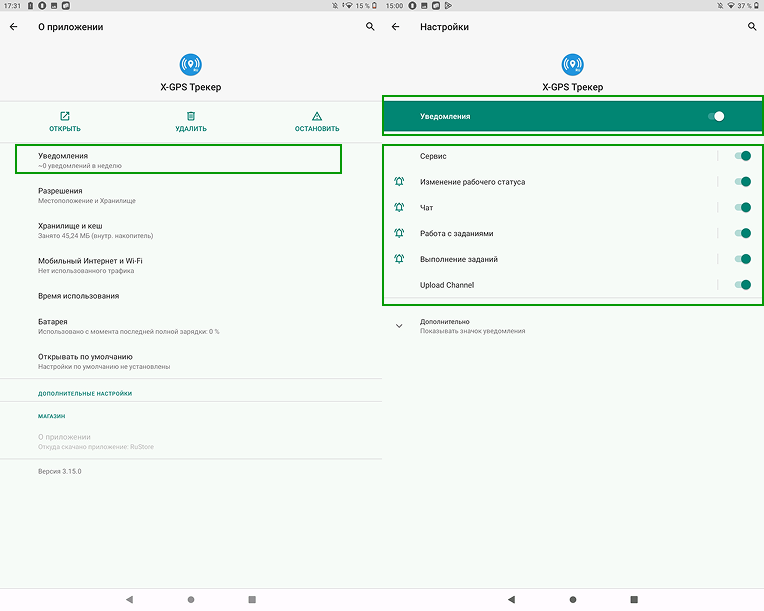Image resolution: width=764 pixels, height=611 pixels.
Task: Tap the 'Открыть' open-app icon
Action: (65, 117)
